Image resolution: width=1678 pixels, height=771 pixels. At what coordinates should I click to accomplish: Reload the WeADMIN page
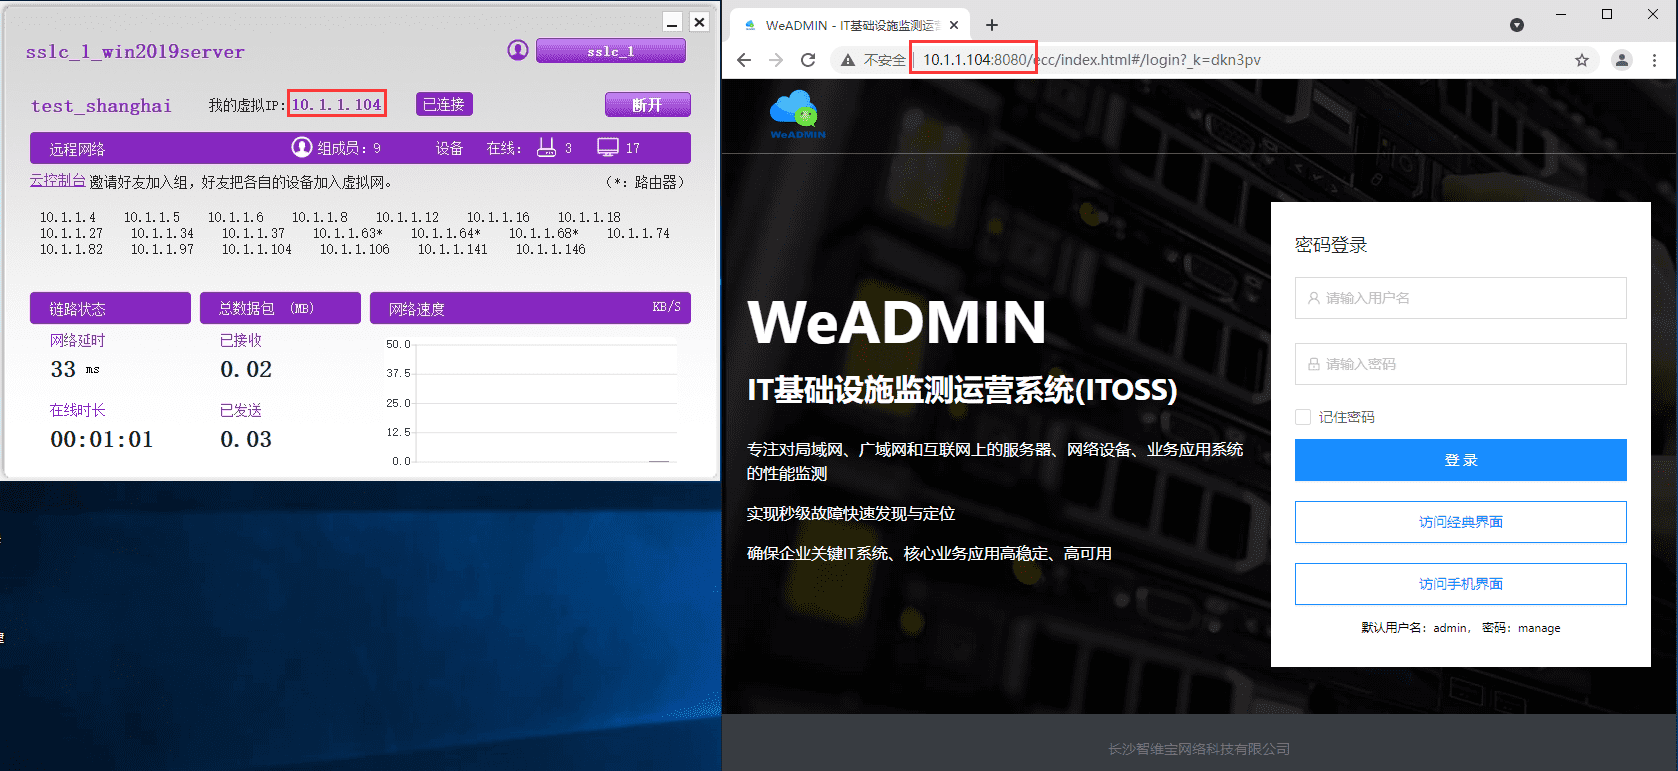tap(808, 60)
